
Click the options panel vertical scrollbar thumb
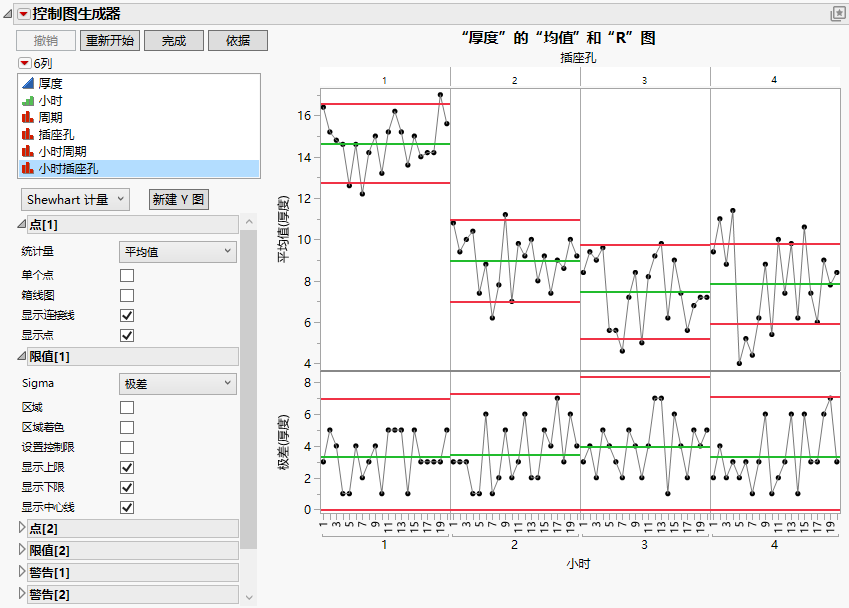[x=249, y=389]
